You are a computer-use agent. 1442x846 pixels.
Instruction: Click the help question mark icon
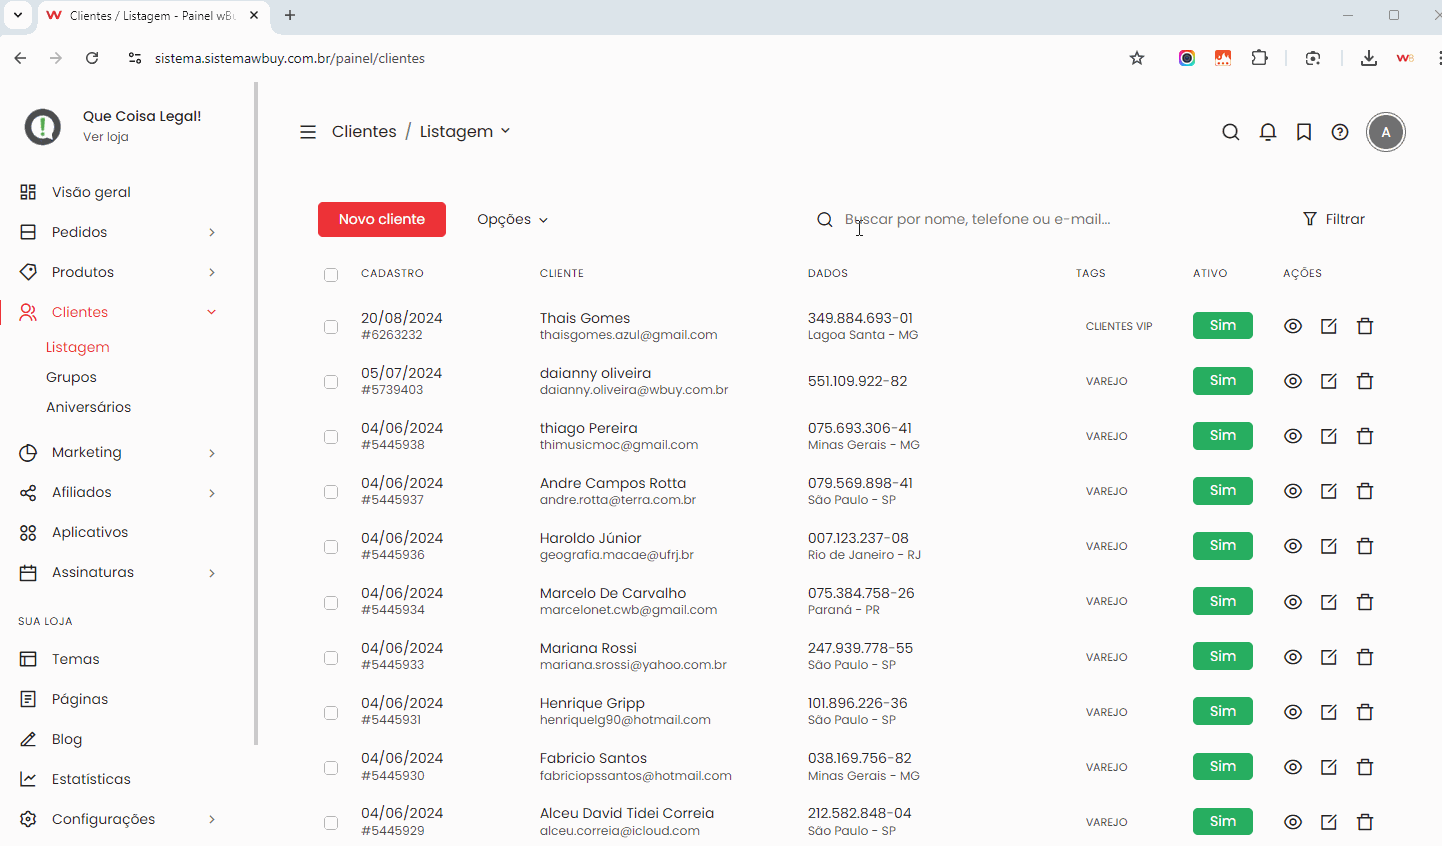pyautogui.click(x=1340, y=132)
